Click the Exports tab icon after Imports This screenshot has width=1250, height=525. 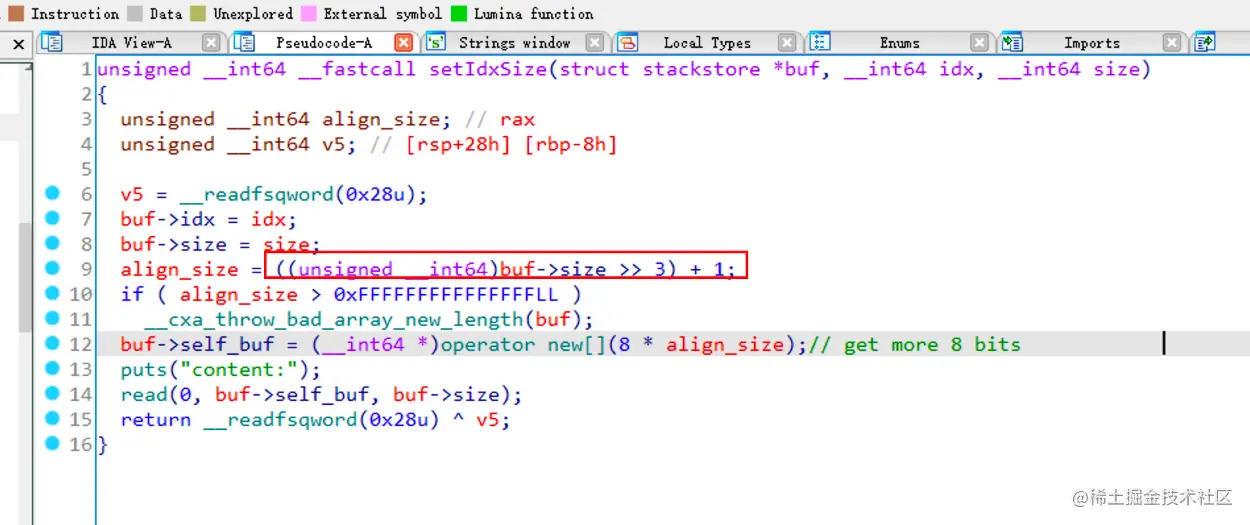pyautogui.click(x=1205, y=43)
